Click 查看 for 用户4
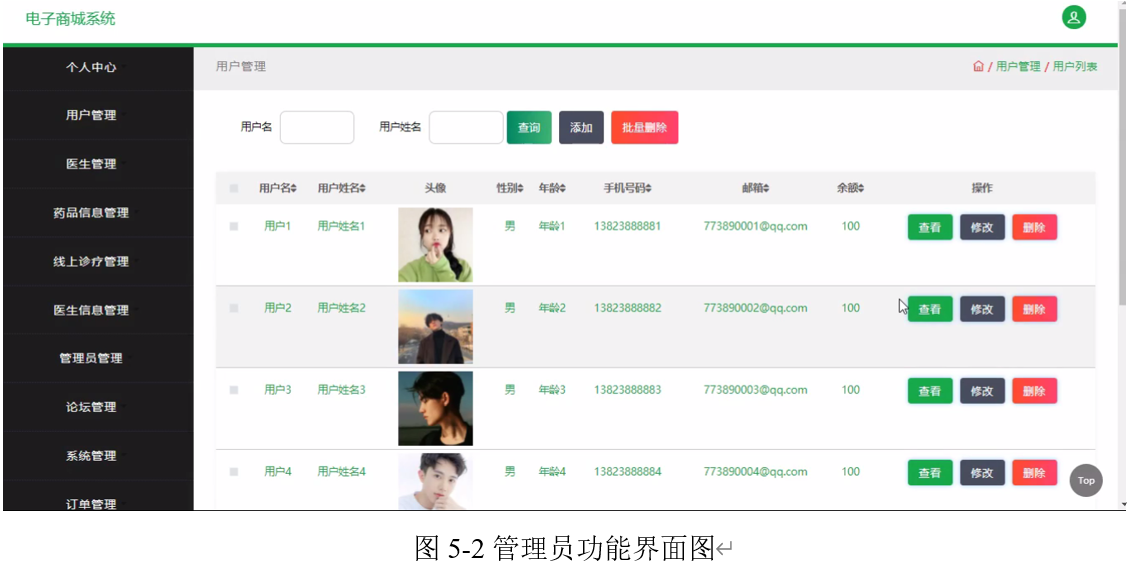Image resolution: width=1127 pixels, height=565 pixels. (930, 473)
